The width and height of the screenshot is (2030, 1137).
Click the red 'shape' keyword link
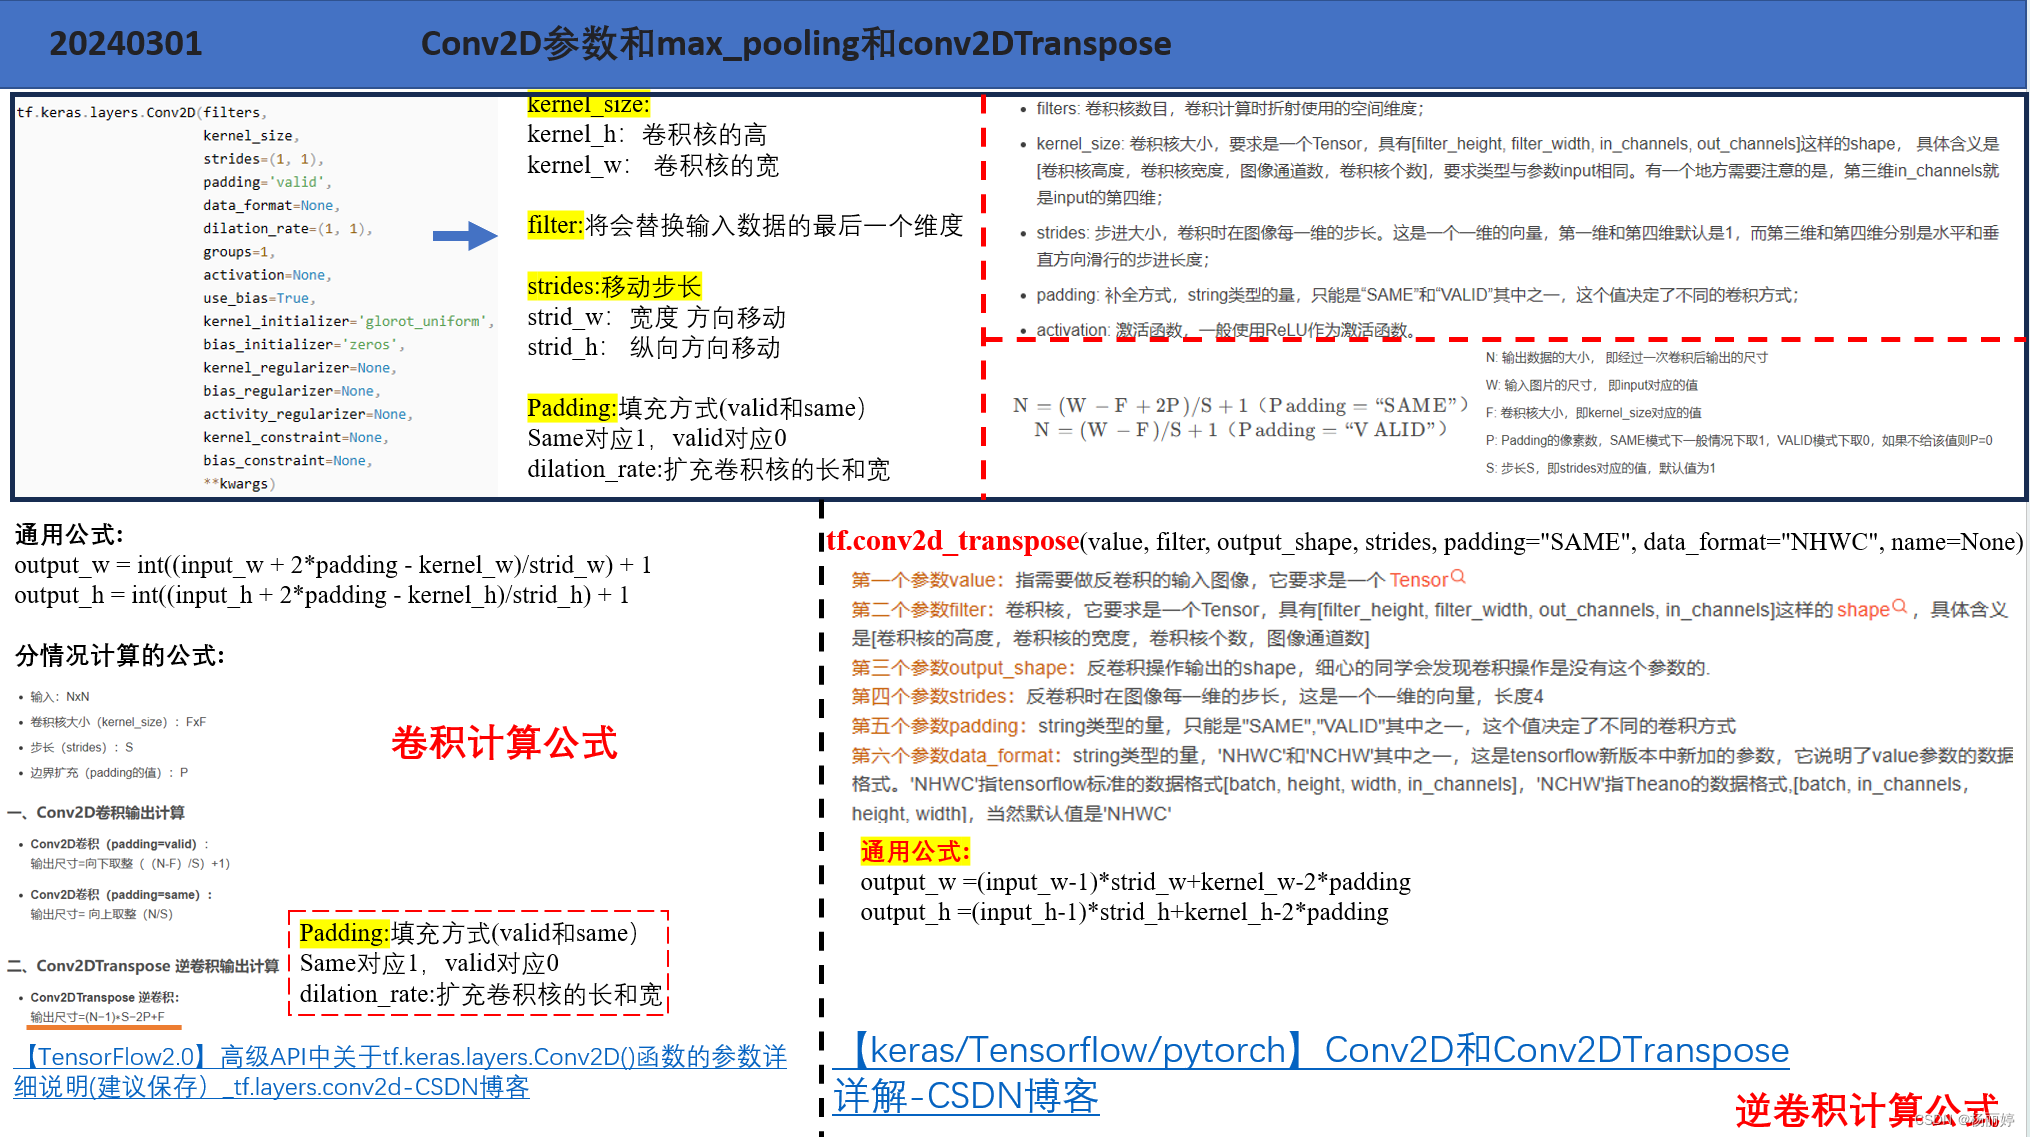(1863, 610)
